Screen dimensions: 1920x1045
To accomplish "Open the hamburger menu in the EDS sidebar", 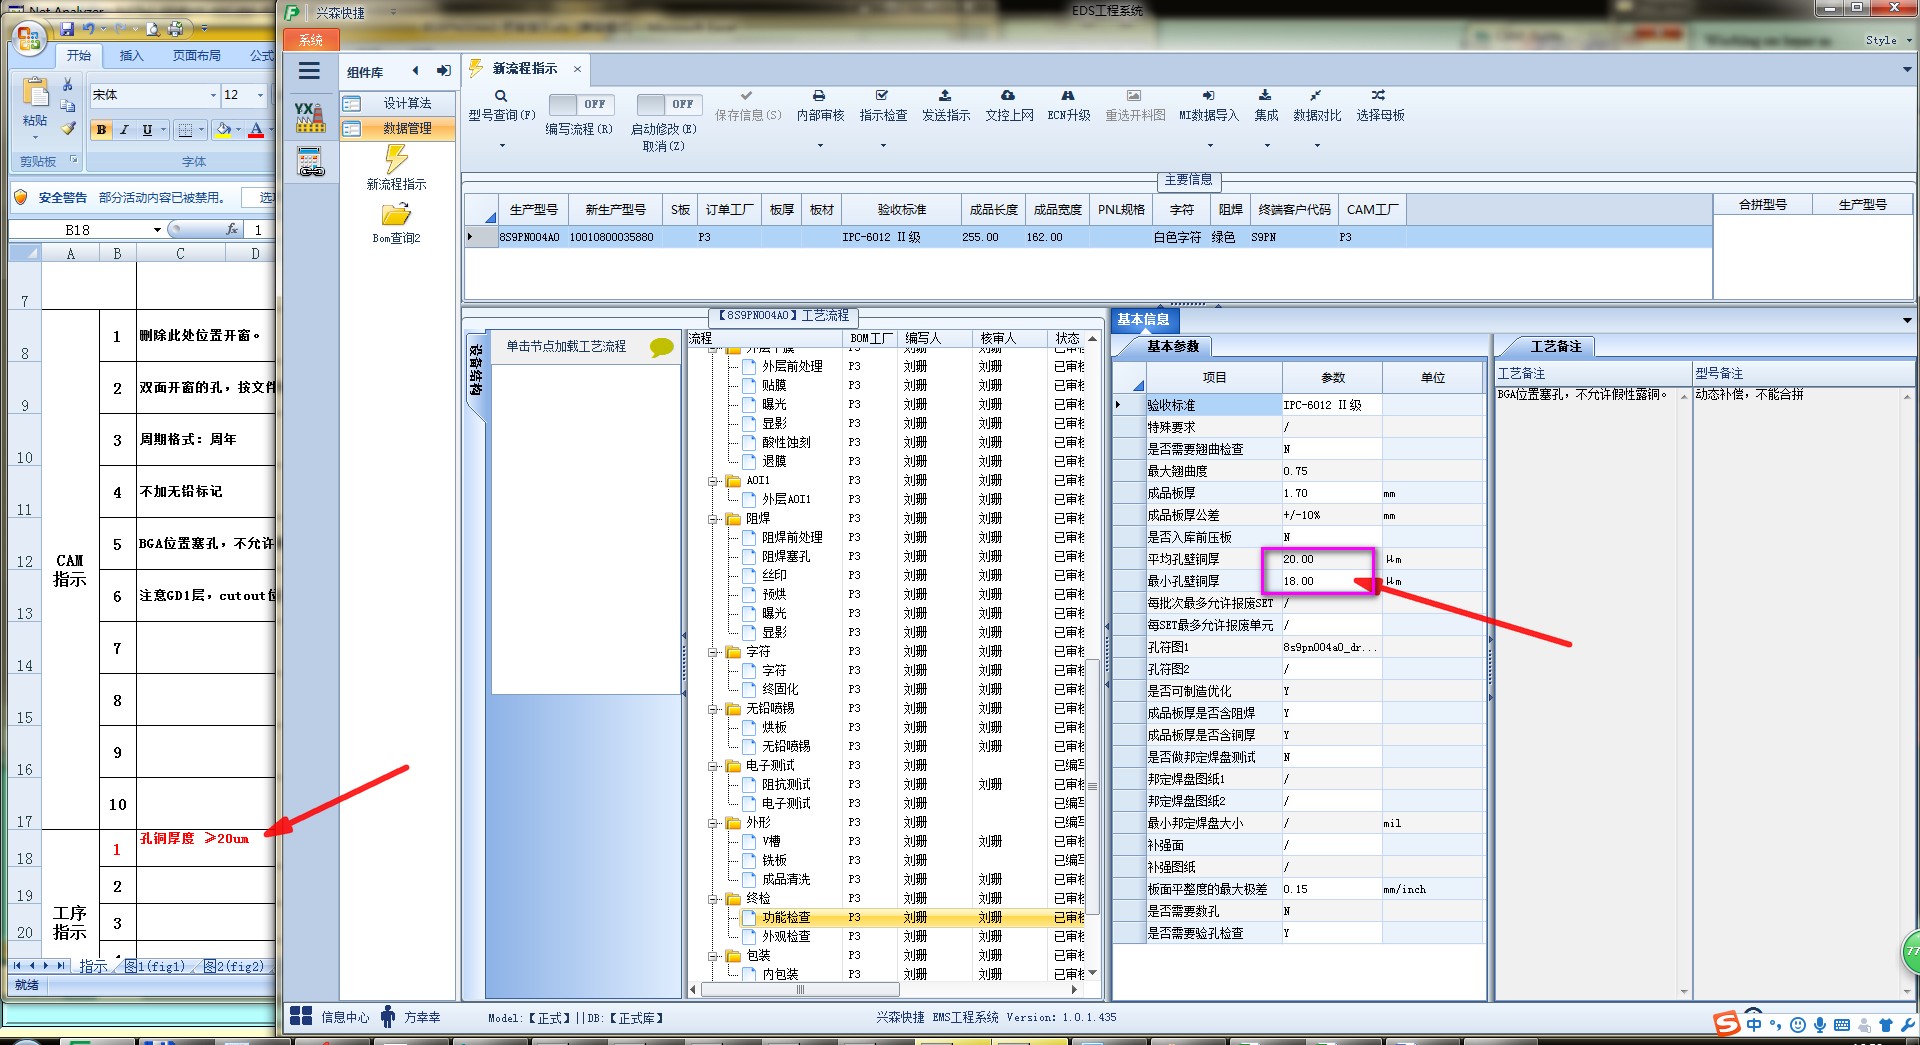I will click(x=309, y=71).
